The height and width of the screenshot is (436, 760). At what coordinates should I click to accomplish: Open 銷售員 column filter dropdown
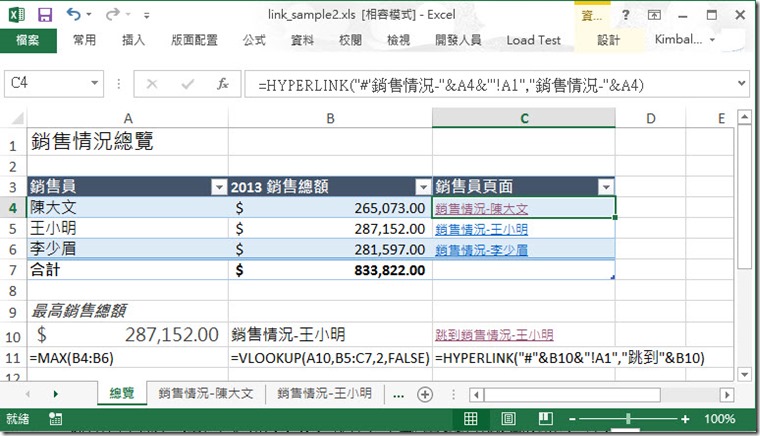(219, 187)
